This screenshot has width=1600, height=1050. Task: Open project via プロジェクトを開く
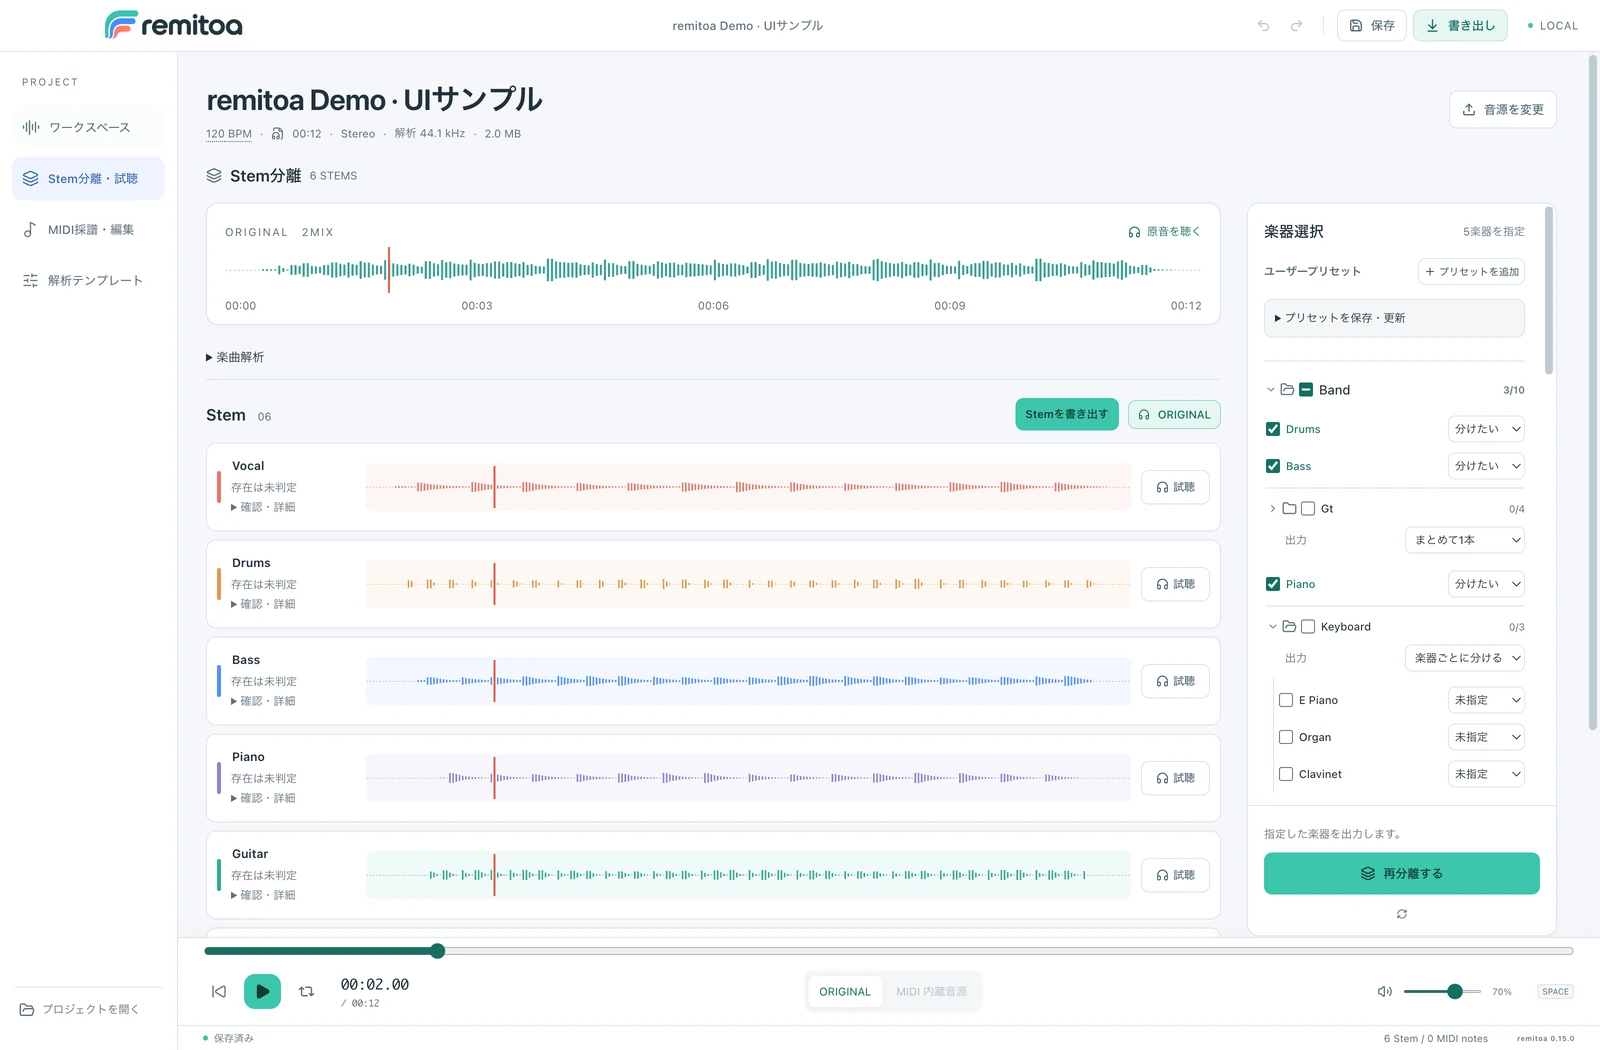[80, 1009]
